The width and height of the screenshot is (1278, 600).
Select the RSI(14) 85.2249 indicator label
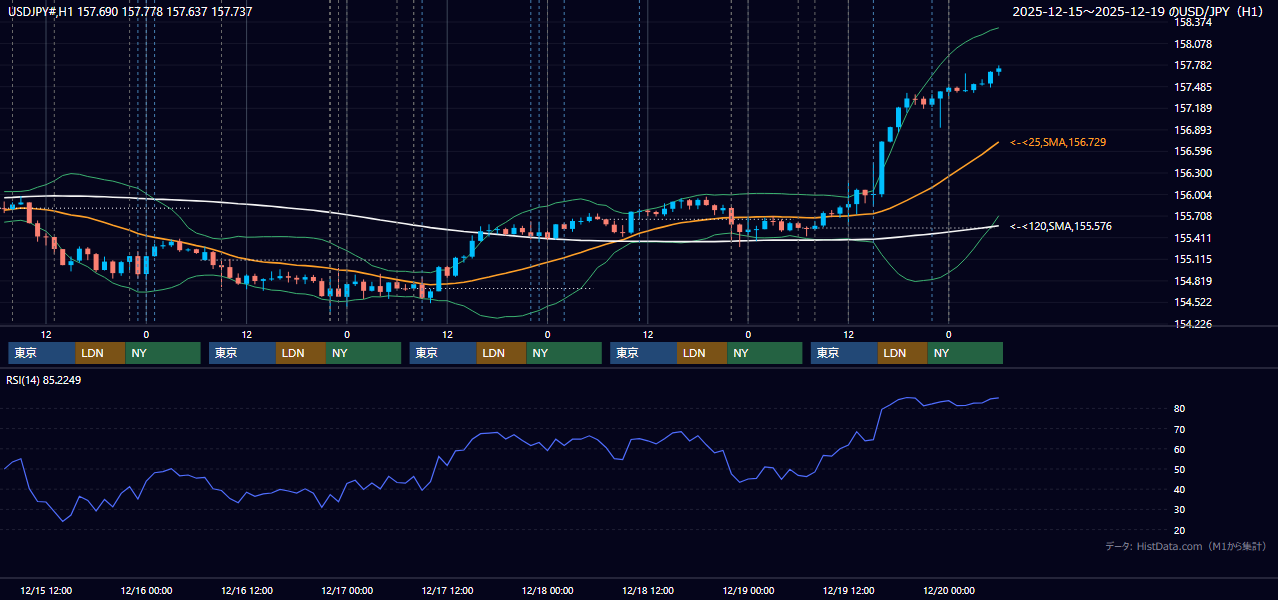pos(44,380)
